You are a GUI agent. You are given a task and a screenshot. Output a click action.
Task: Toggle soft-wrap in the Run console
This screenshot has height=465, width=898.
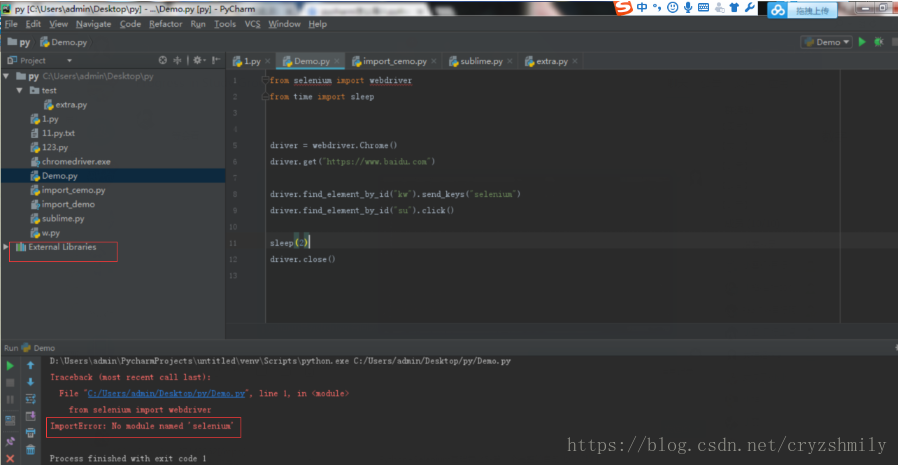(x=30, y=399)
